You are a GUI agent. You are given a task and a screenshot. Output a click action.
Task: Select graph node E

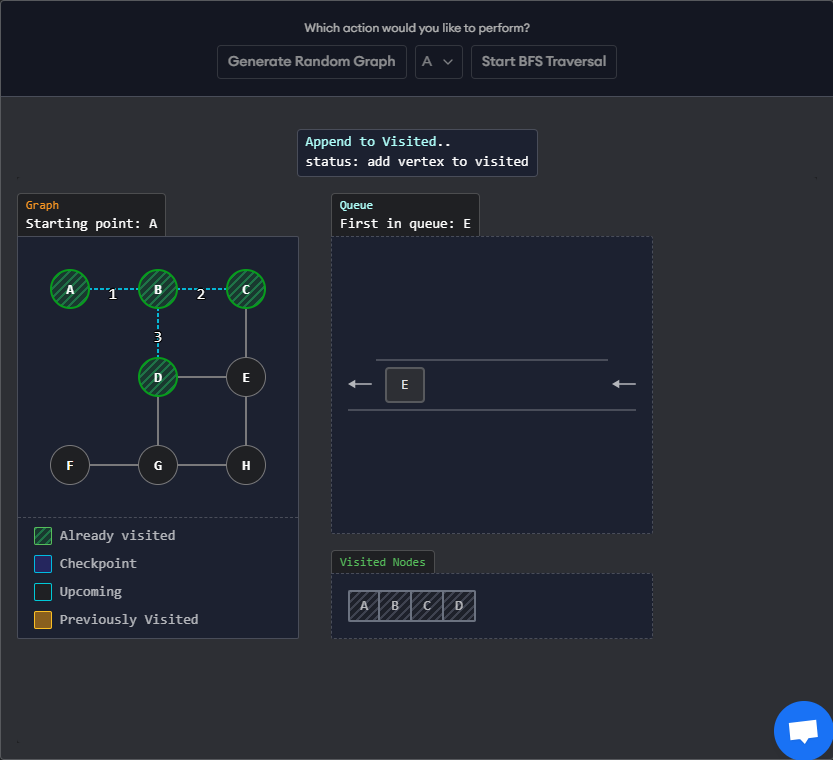coord(246,378)
